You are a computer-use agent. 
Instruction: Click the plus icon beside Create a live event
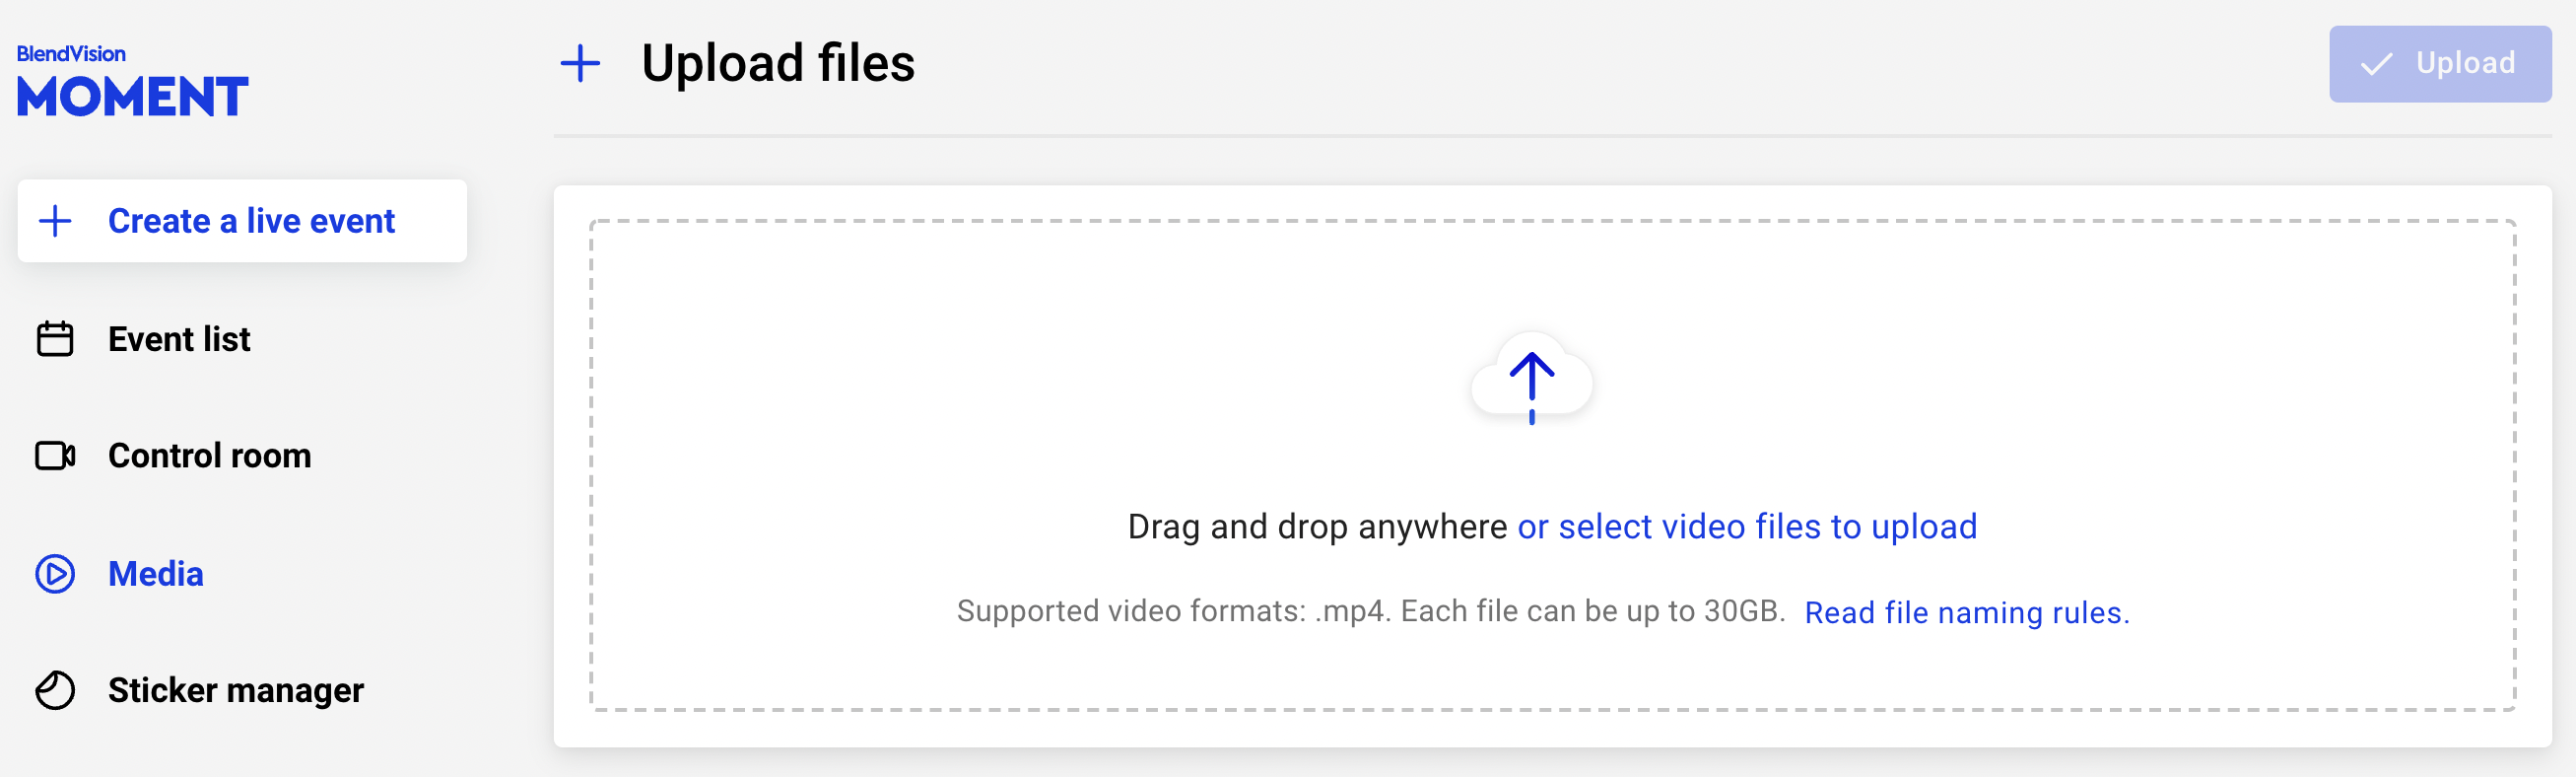pyautogui.click(x=55, y=221)
